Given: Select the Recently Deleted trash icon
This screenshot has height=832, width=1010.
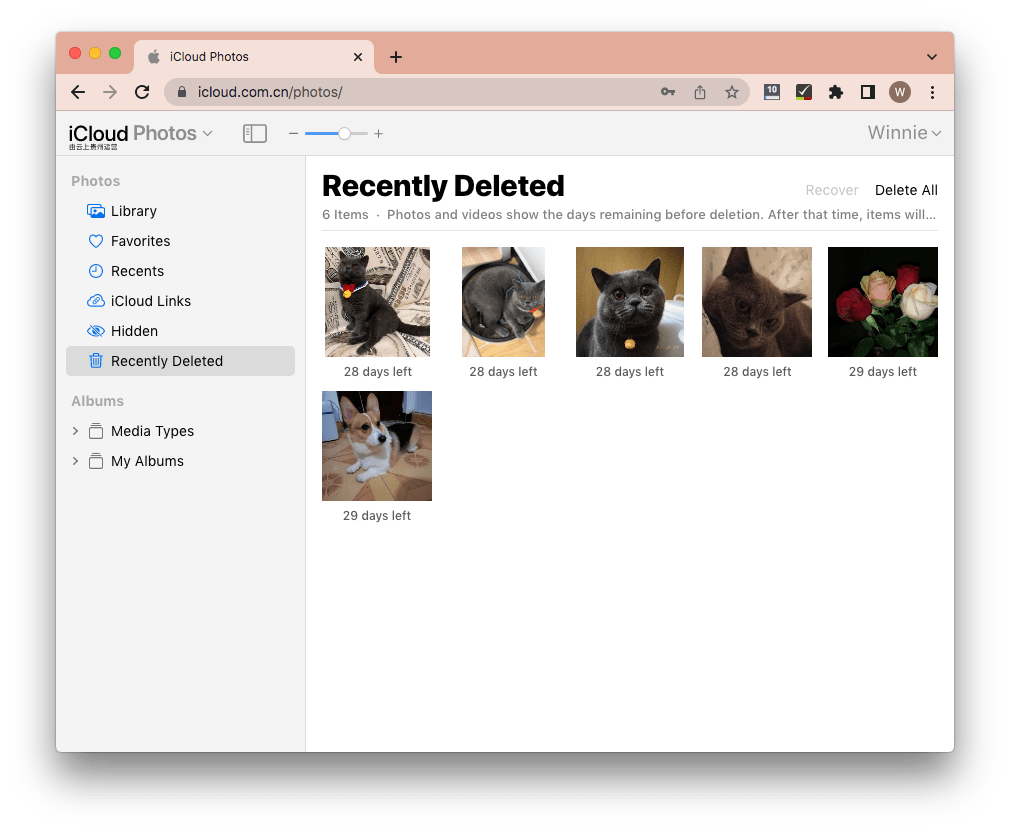Looking at the screenshot, I should (94, 361).
